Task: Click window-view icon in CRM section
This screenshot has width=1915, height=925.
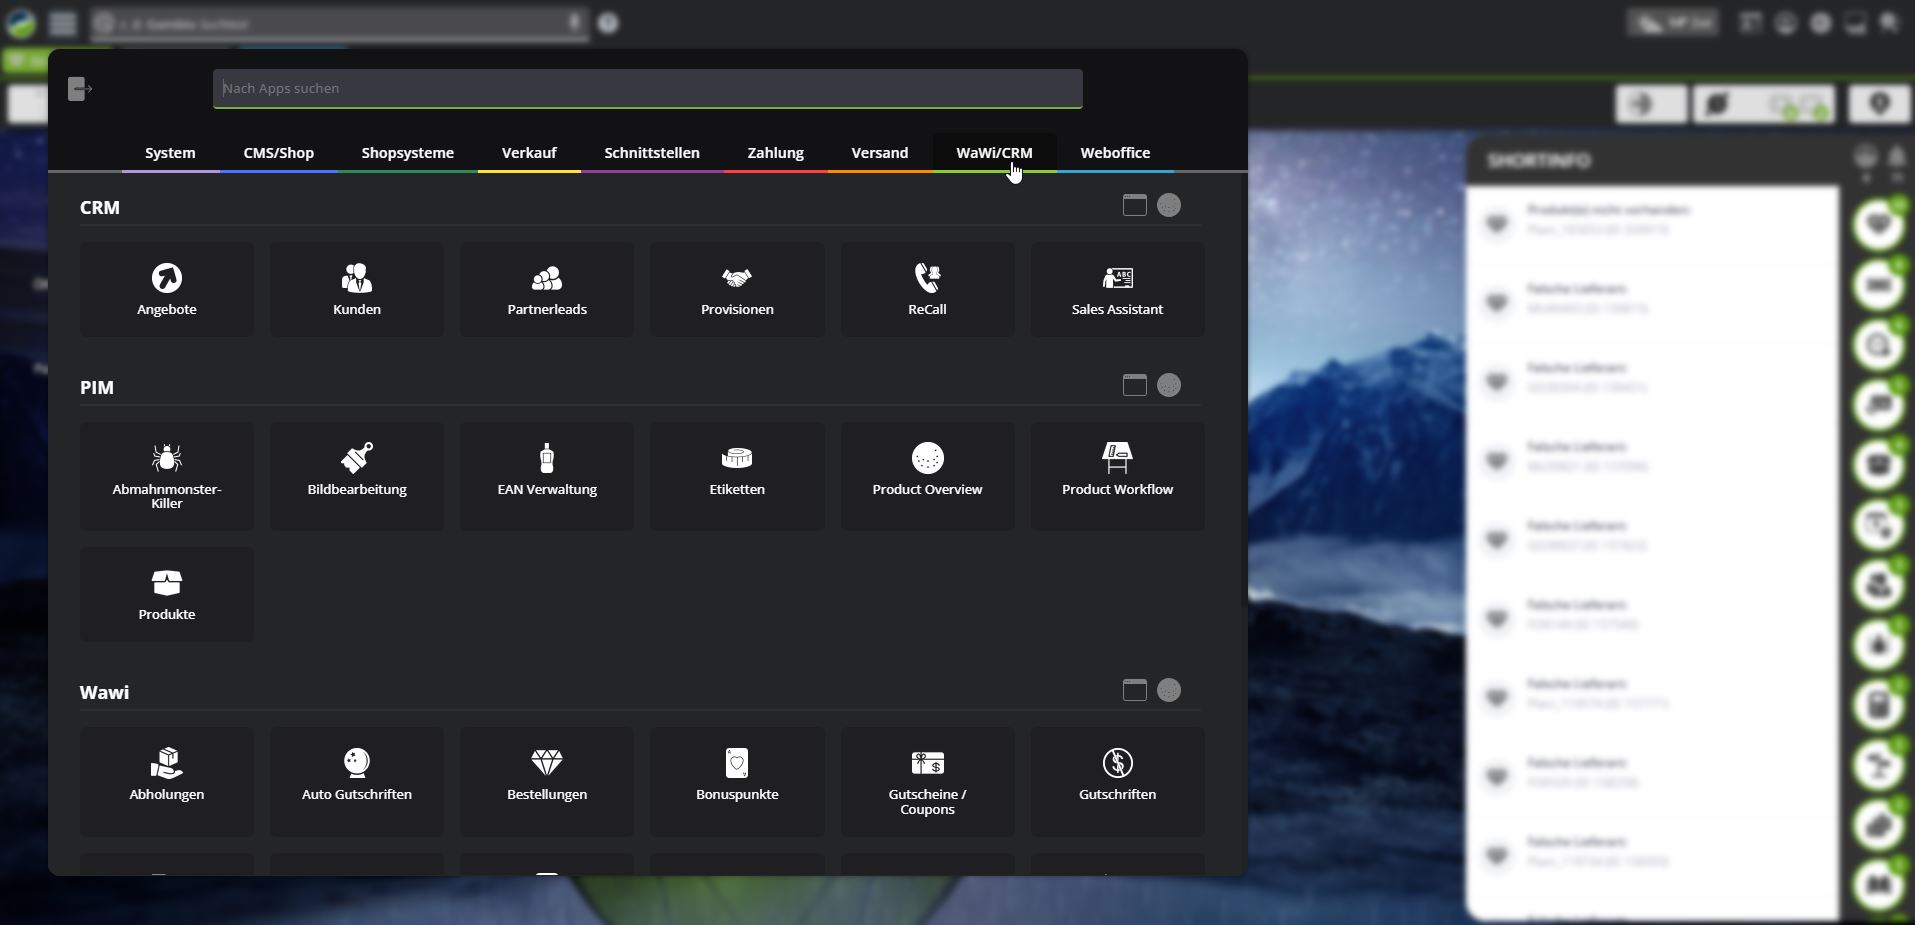Action: click(1134, 205)
